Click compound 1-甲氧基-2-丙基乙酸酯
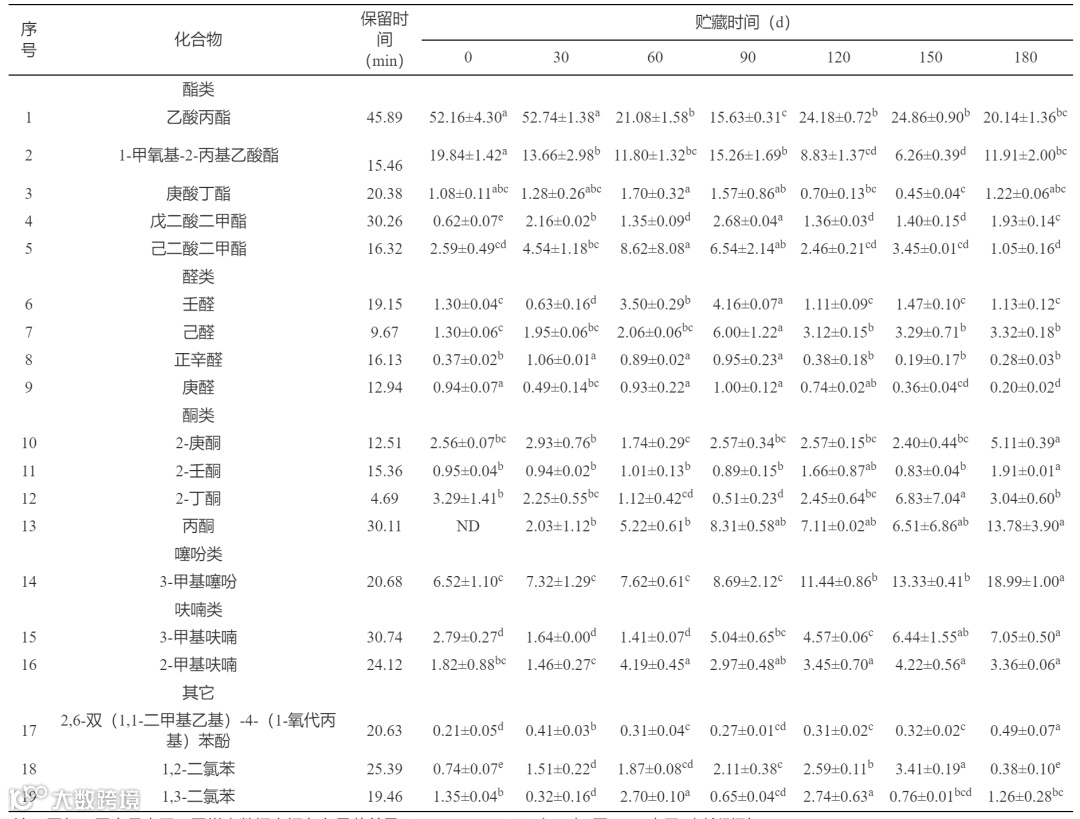Viewport: 1080px width, 819px height. (x=198, y=155)
